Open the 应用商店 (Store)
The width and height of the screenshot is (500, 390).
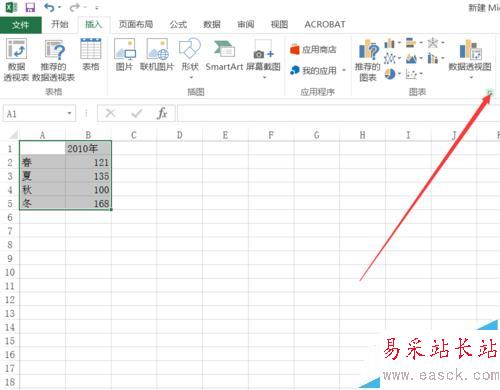tap(313, 50)
